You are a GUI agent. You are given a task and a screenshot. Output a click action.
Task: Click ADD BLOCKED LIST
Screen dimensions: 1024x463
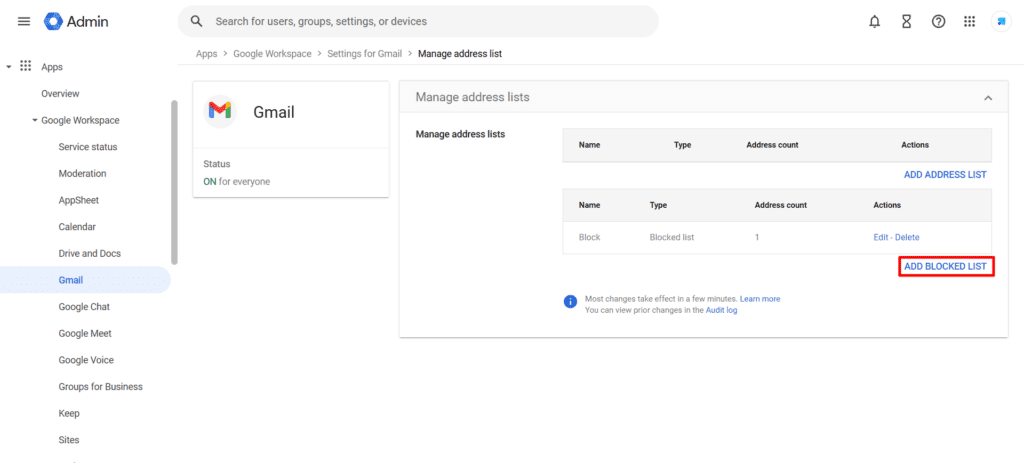point(946,266)
